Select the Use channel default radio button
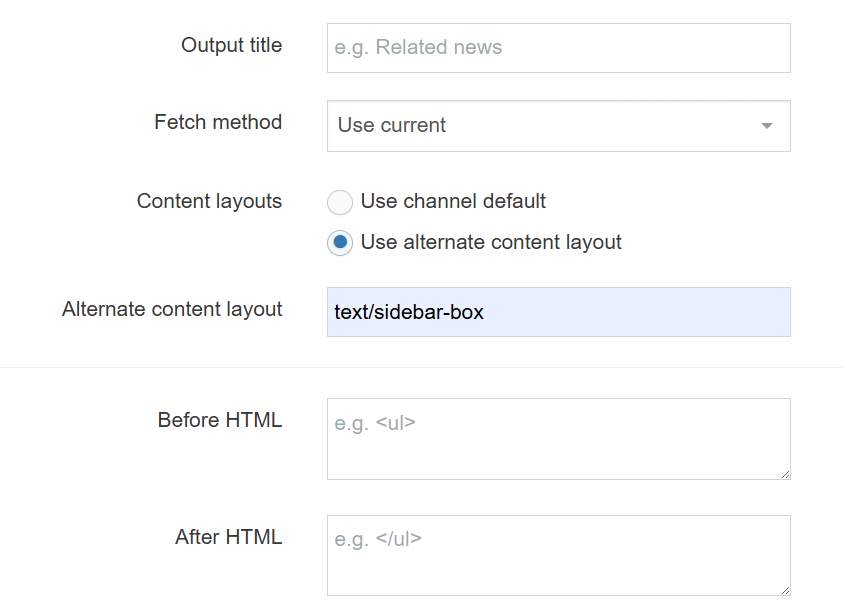843x615 pixels. coord(340,202)
